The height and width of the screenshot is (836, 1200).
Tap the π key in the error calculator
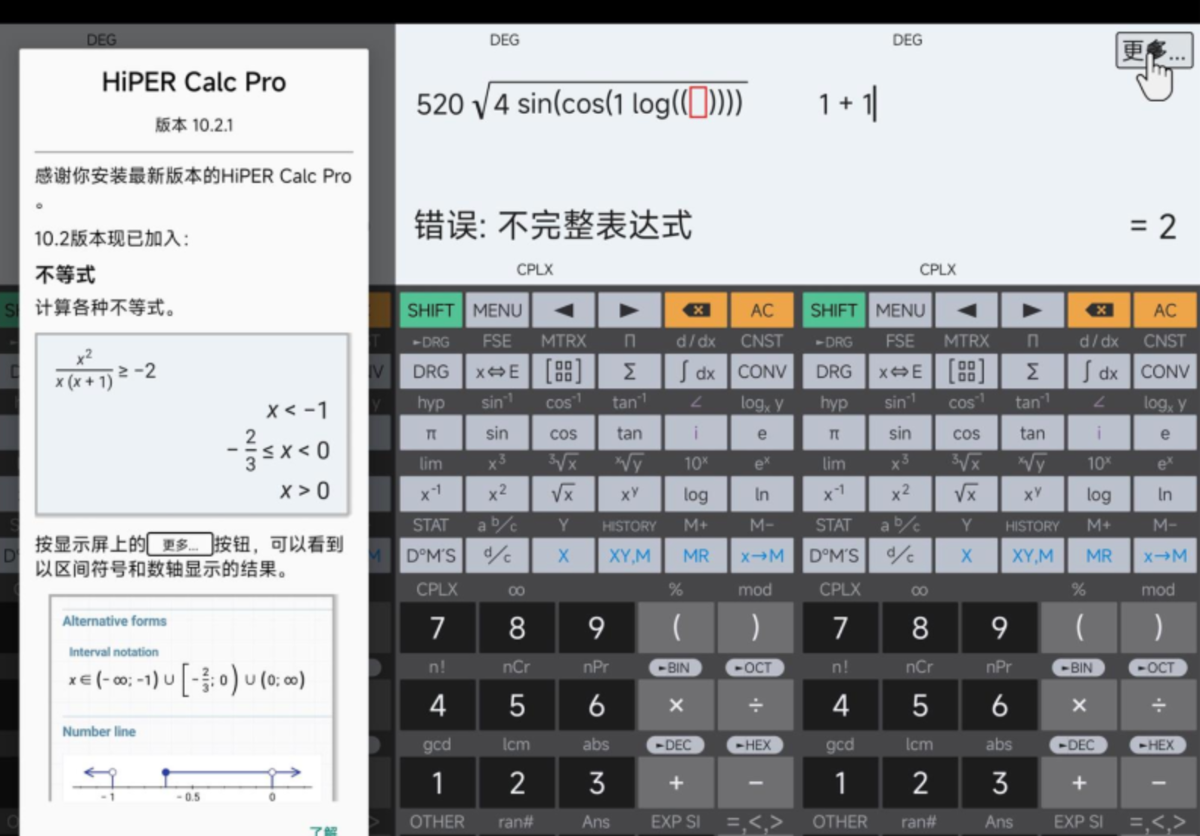click(x=431, y=433)
